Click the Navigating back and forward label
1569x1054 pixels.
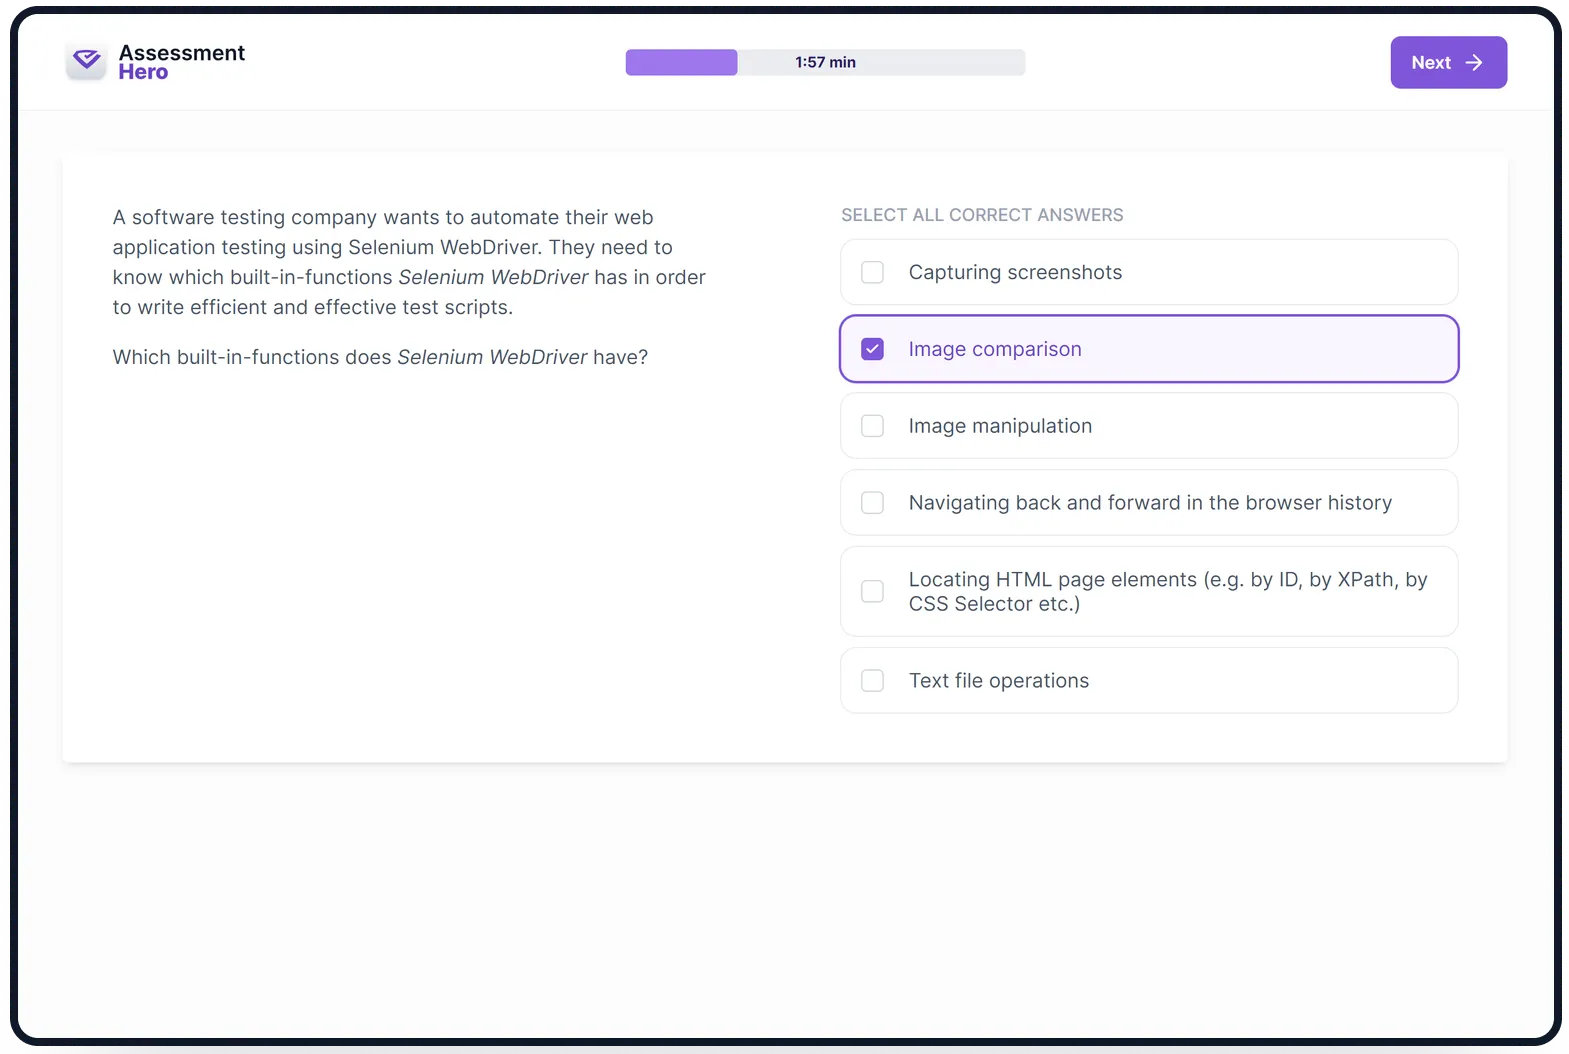pyautogui.click(x=1150, y=503)
